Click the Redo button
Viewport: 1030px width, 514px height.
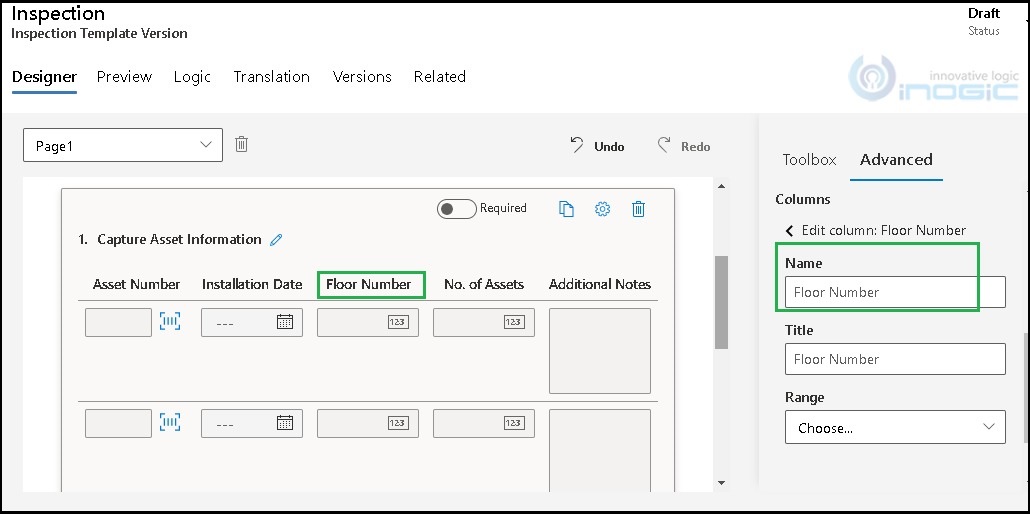(x=684, y=146)
